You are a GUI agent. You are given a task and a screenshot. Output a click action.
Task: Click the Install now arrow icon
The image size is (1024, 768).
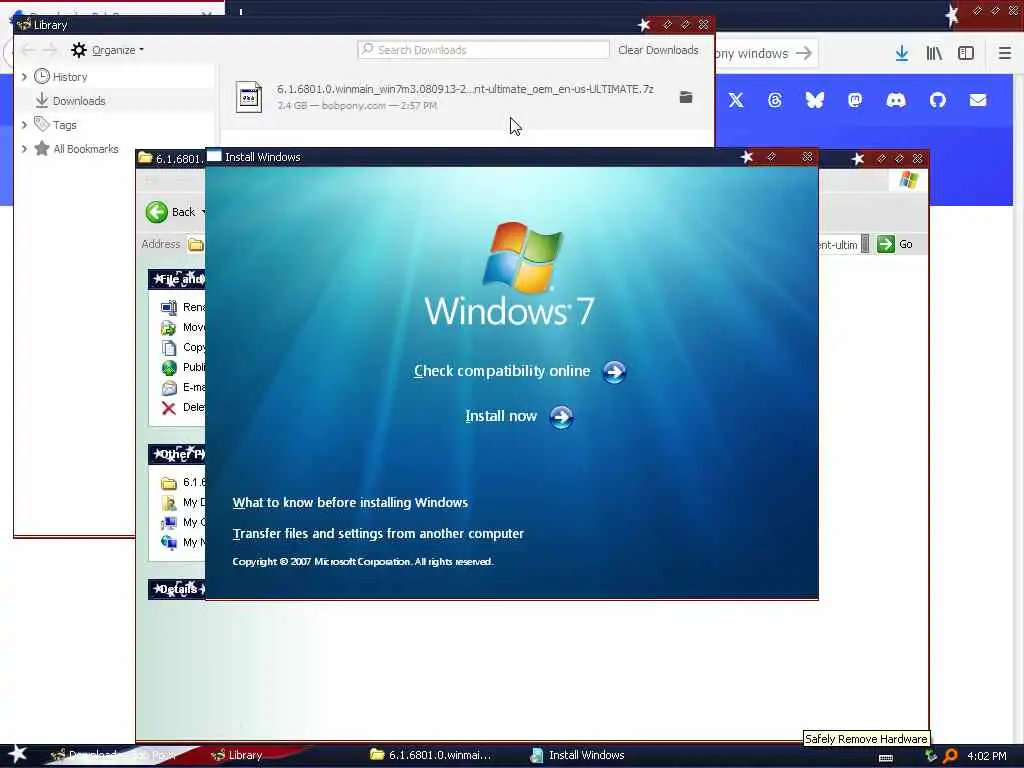coord(561,417)
